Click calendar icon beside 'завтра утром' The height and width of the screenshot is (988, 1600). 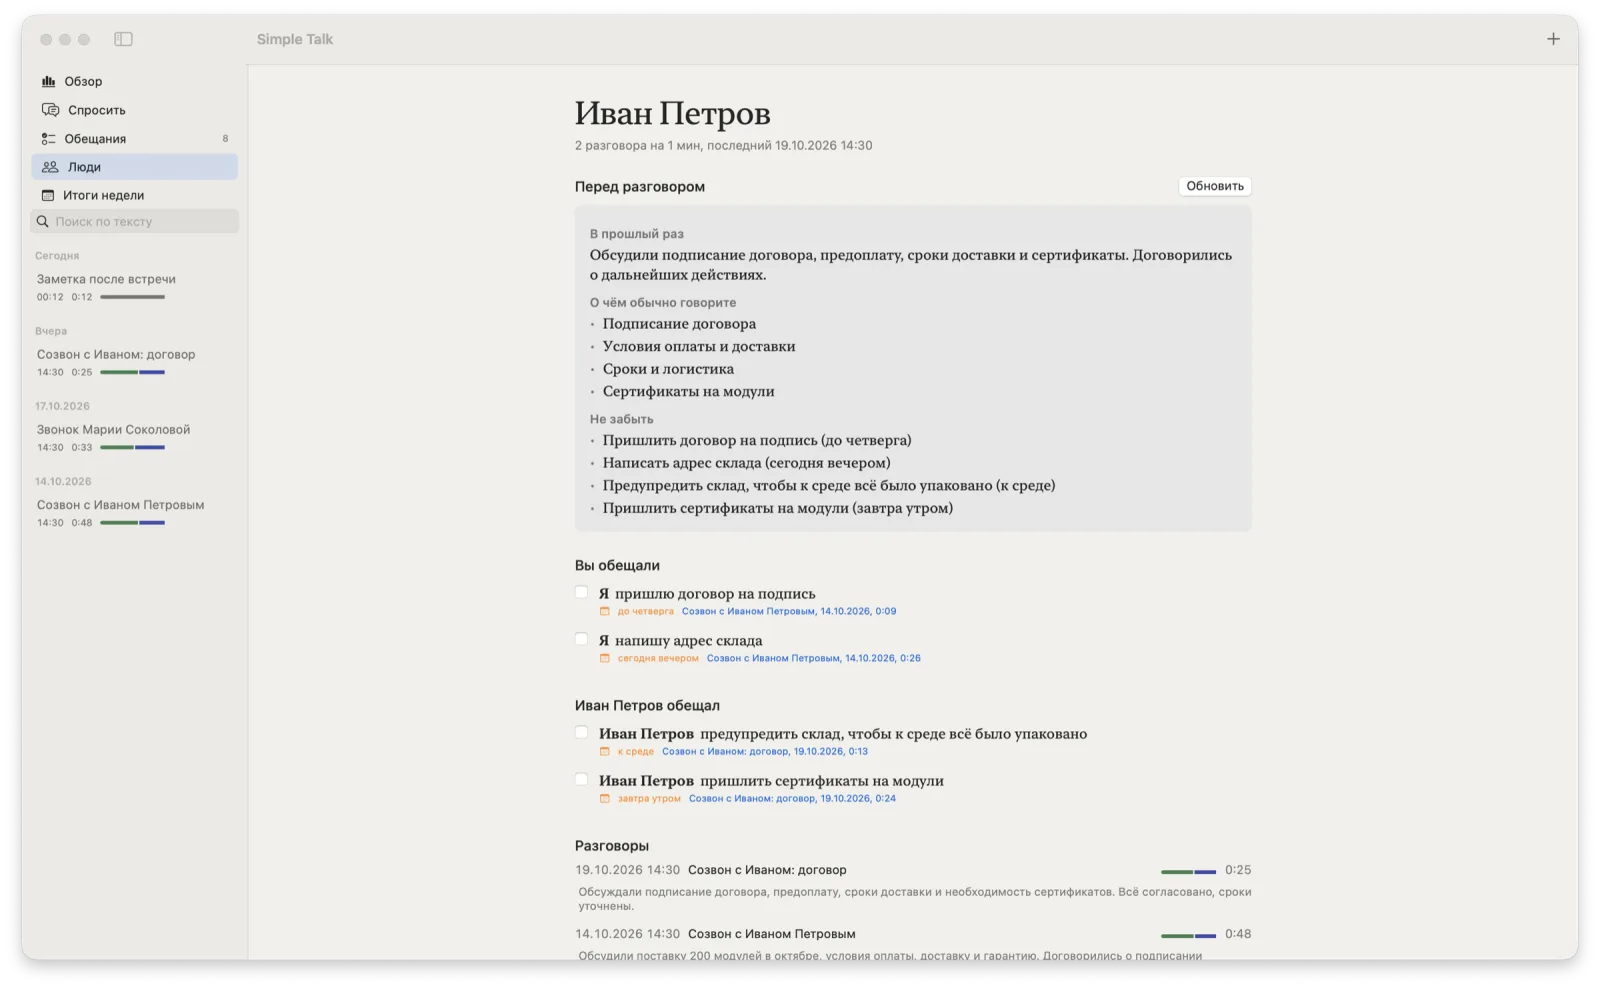(605, 798)
